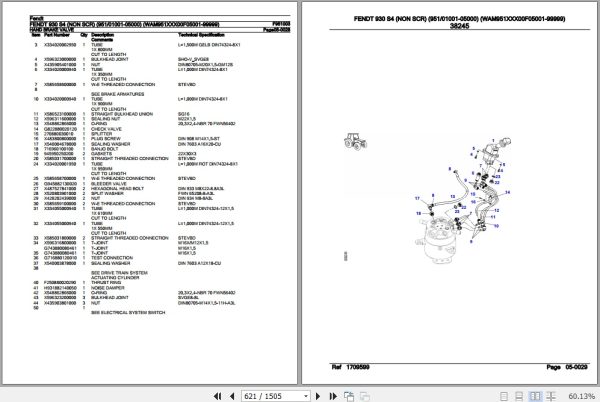Select the SEALING NUT part description
Image resolution: width=600 pixels, height=402 pixels.
[106, 119]
